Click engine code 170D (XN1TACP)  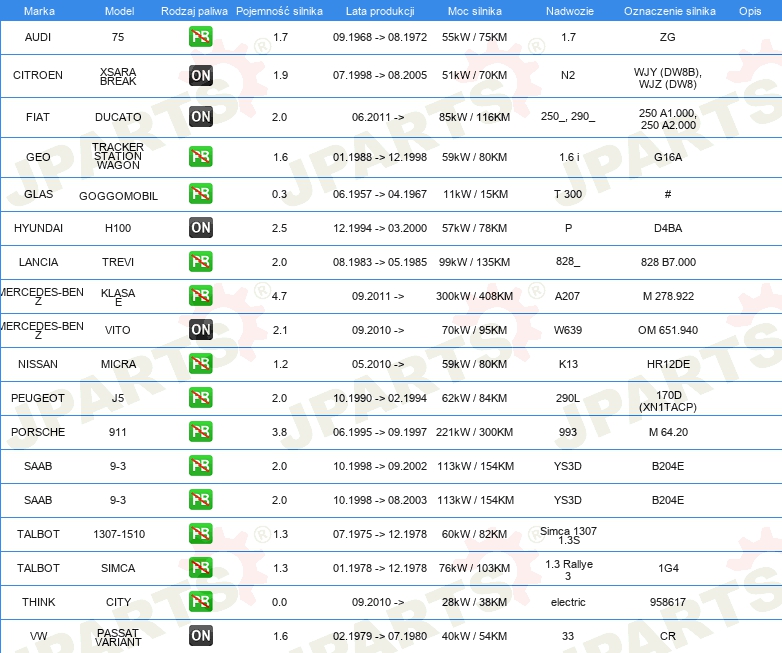(x=668, y=401)
